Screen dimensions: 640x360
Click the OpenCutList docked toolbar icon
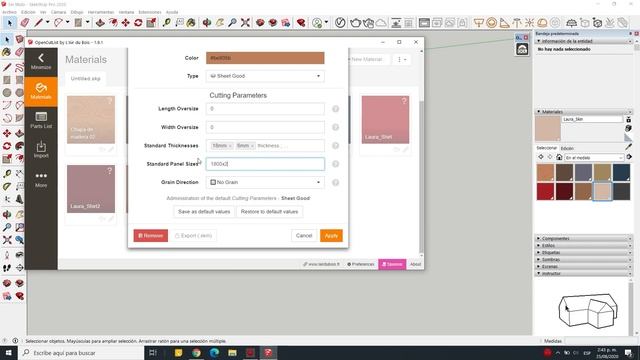pos(522,49)
